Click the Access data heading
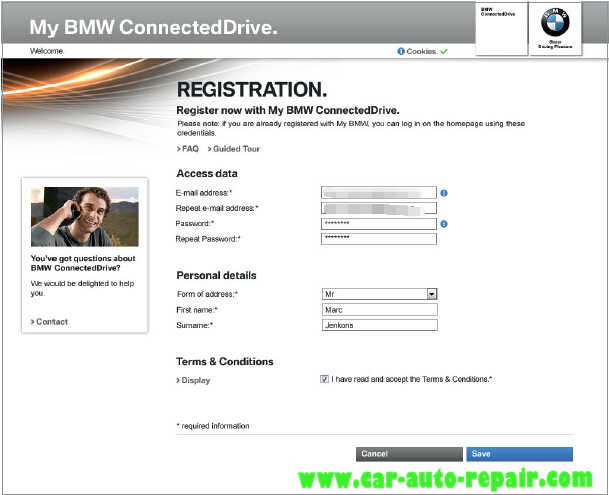Viewport: 609px width, 495px height. click(207, 173)
